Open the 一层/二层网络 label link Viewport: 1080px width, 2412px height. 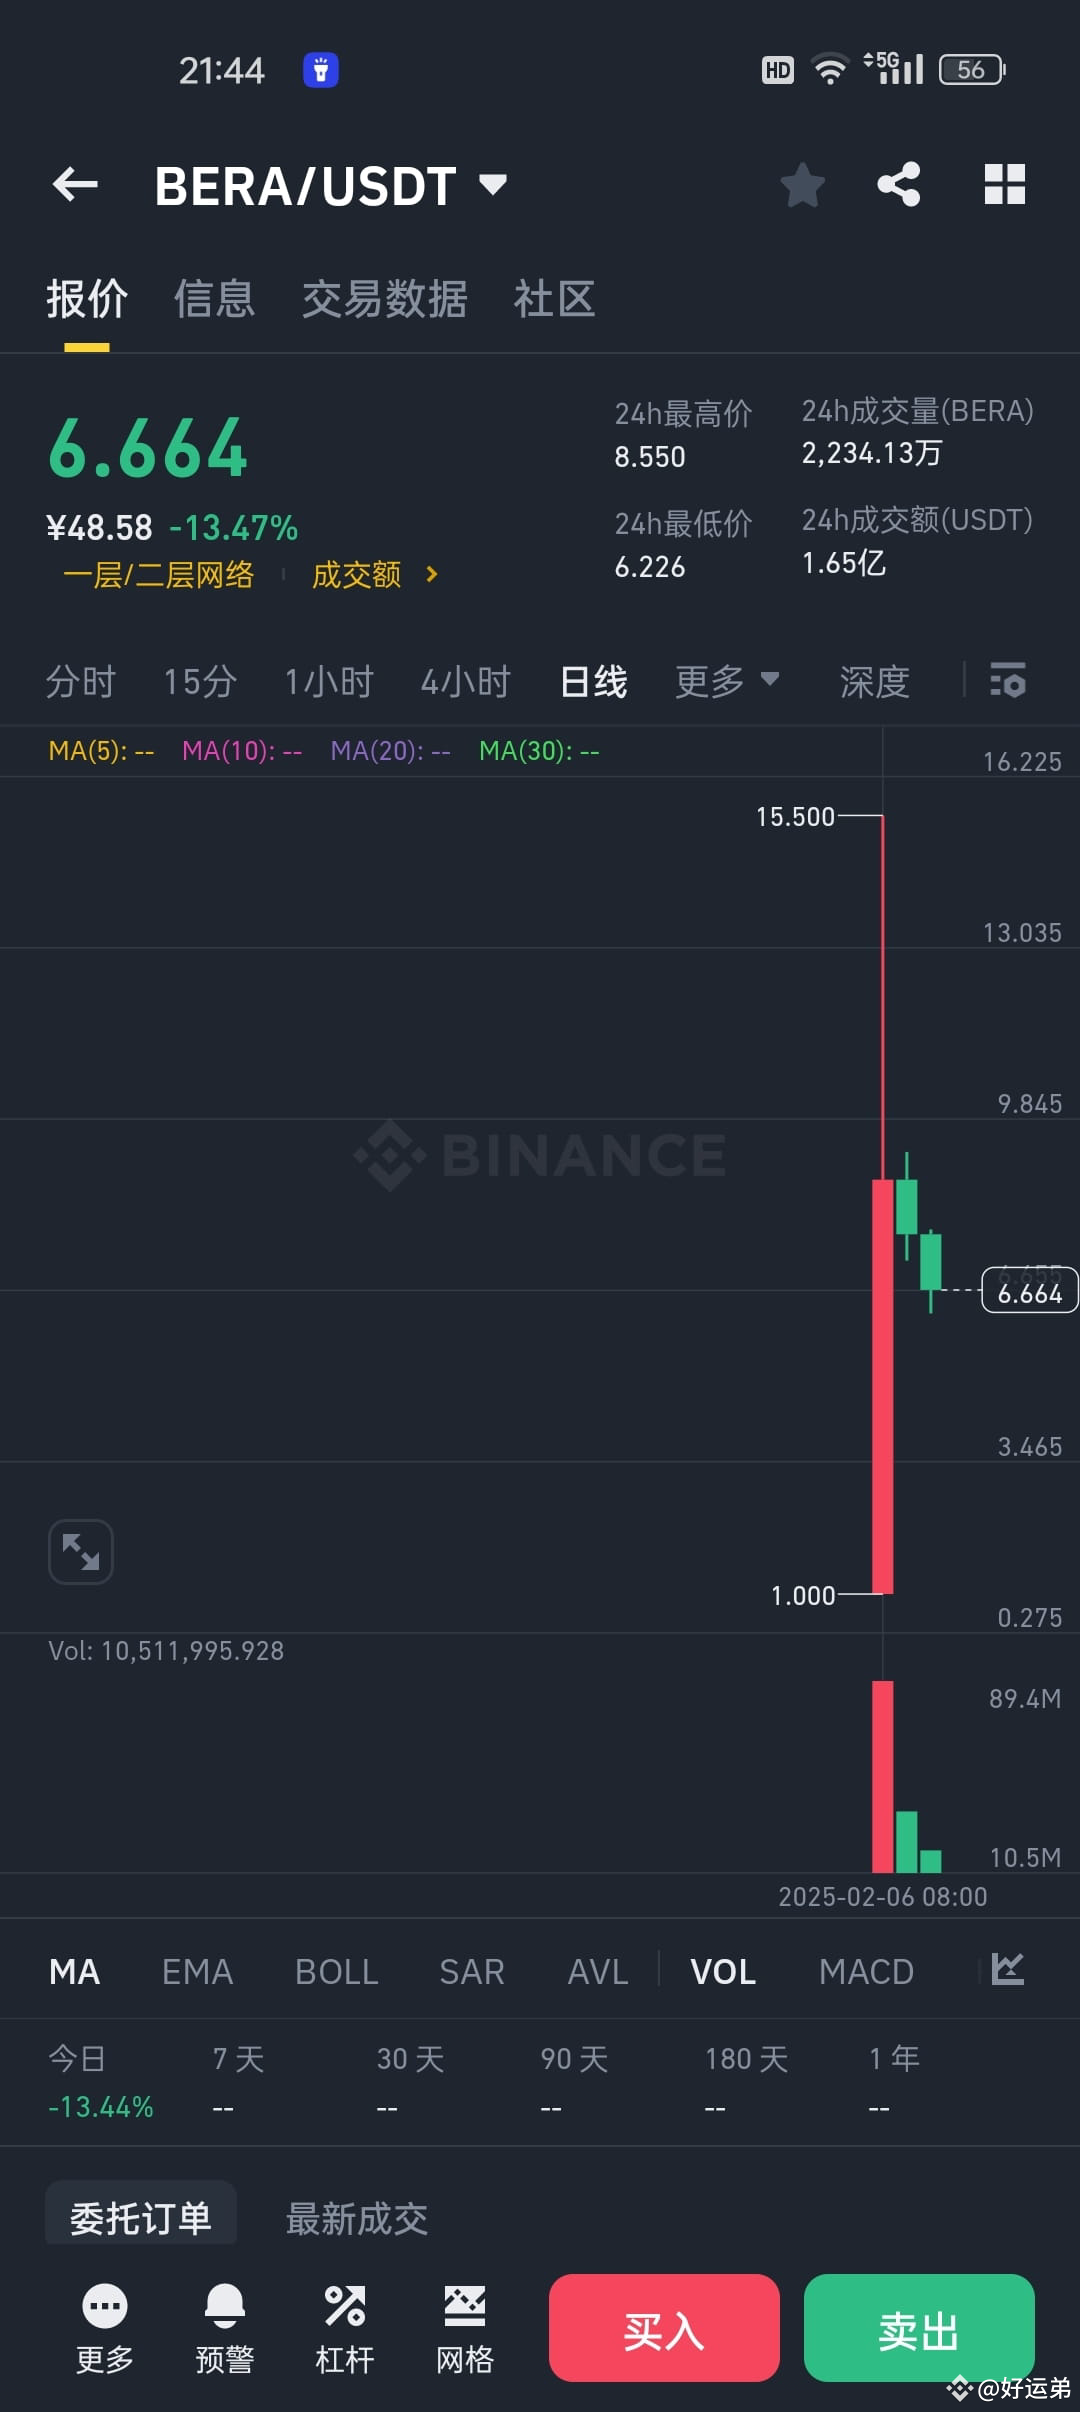[x=160, y=575]
